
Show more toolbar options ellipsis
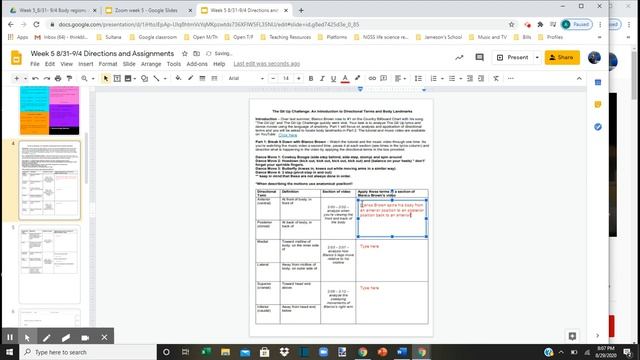coord(511,78)
